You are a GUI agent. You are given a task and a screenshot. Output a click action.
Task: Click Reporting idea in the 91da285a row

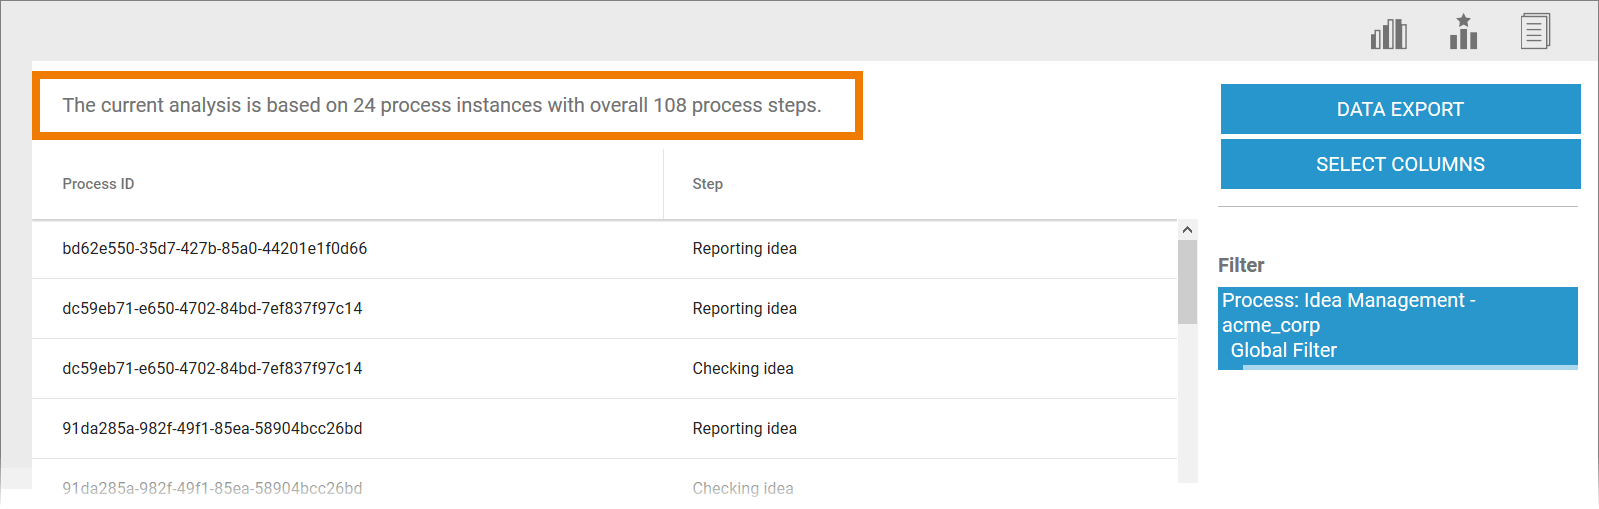coord(744,429)
